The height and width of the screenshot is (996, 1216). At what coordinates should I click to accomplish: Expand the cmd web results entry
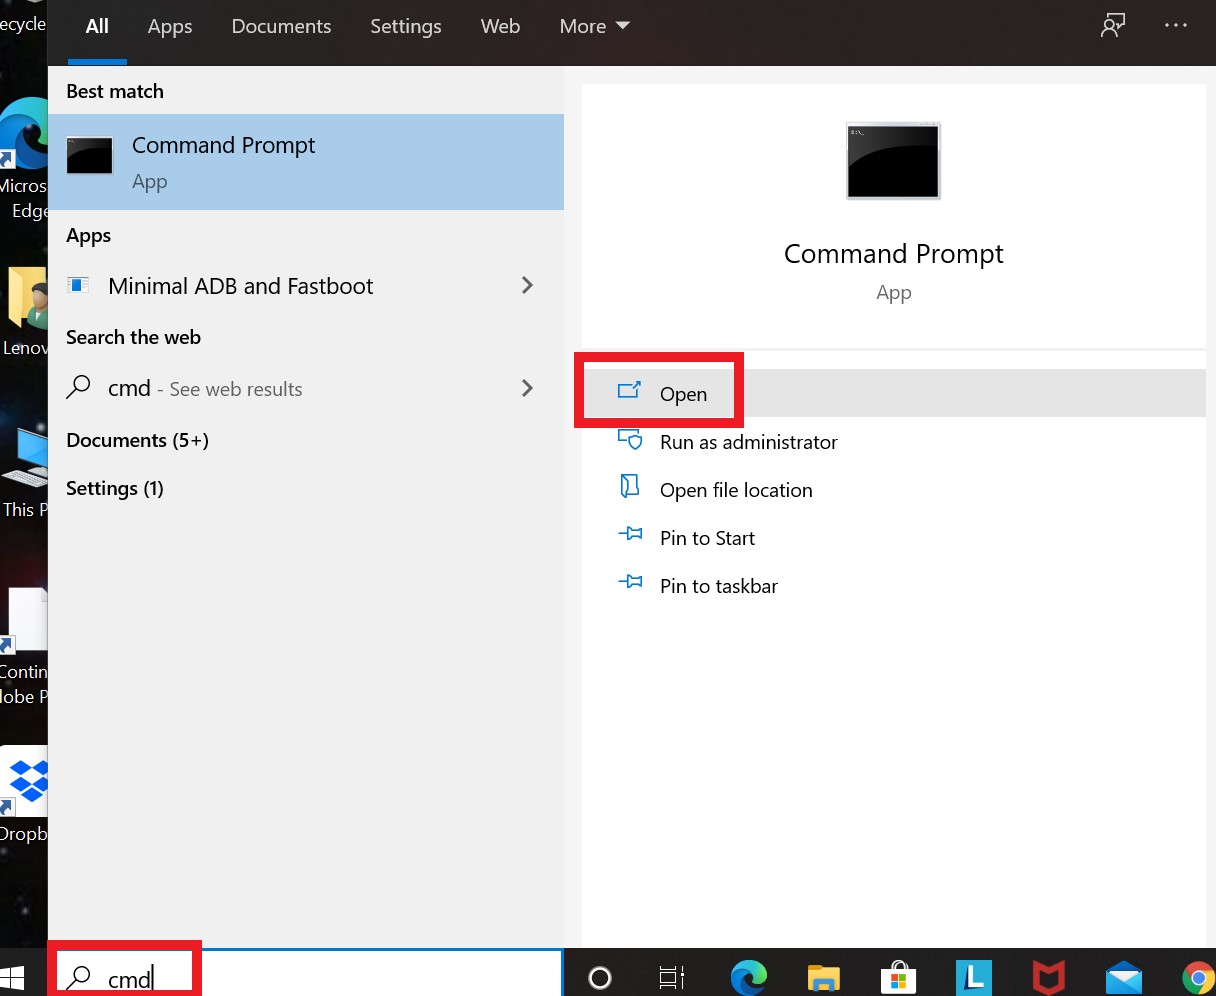pyautogui.click(x=527, y=388)
